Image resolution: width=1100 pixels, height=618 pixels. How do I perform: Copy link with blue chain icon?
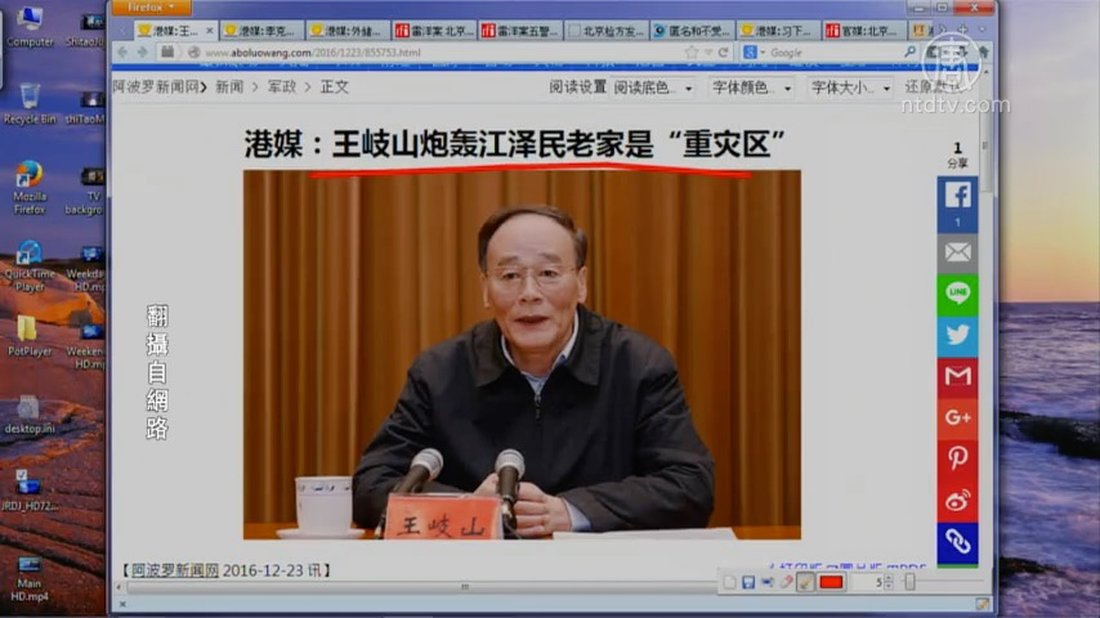(957, 541)
